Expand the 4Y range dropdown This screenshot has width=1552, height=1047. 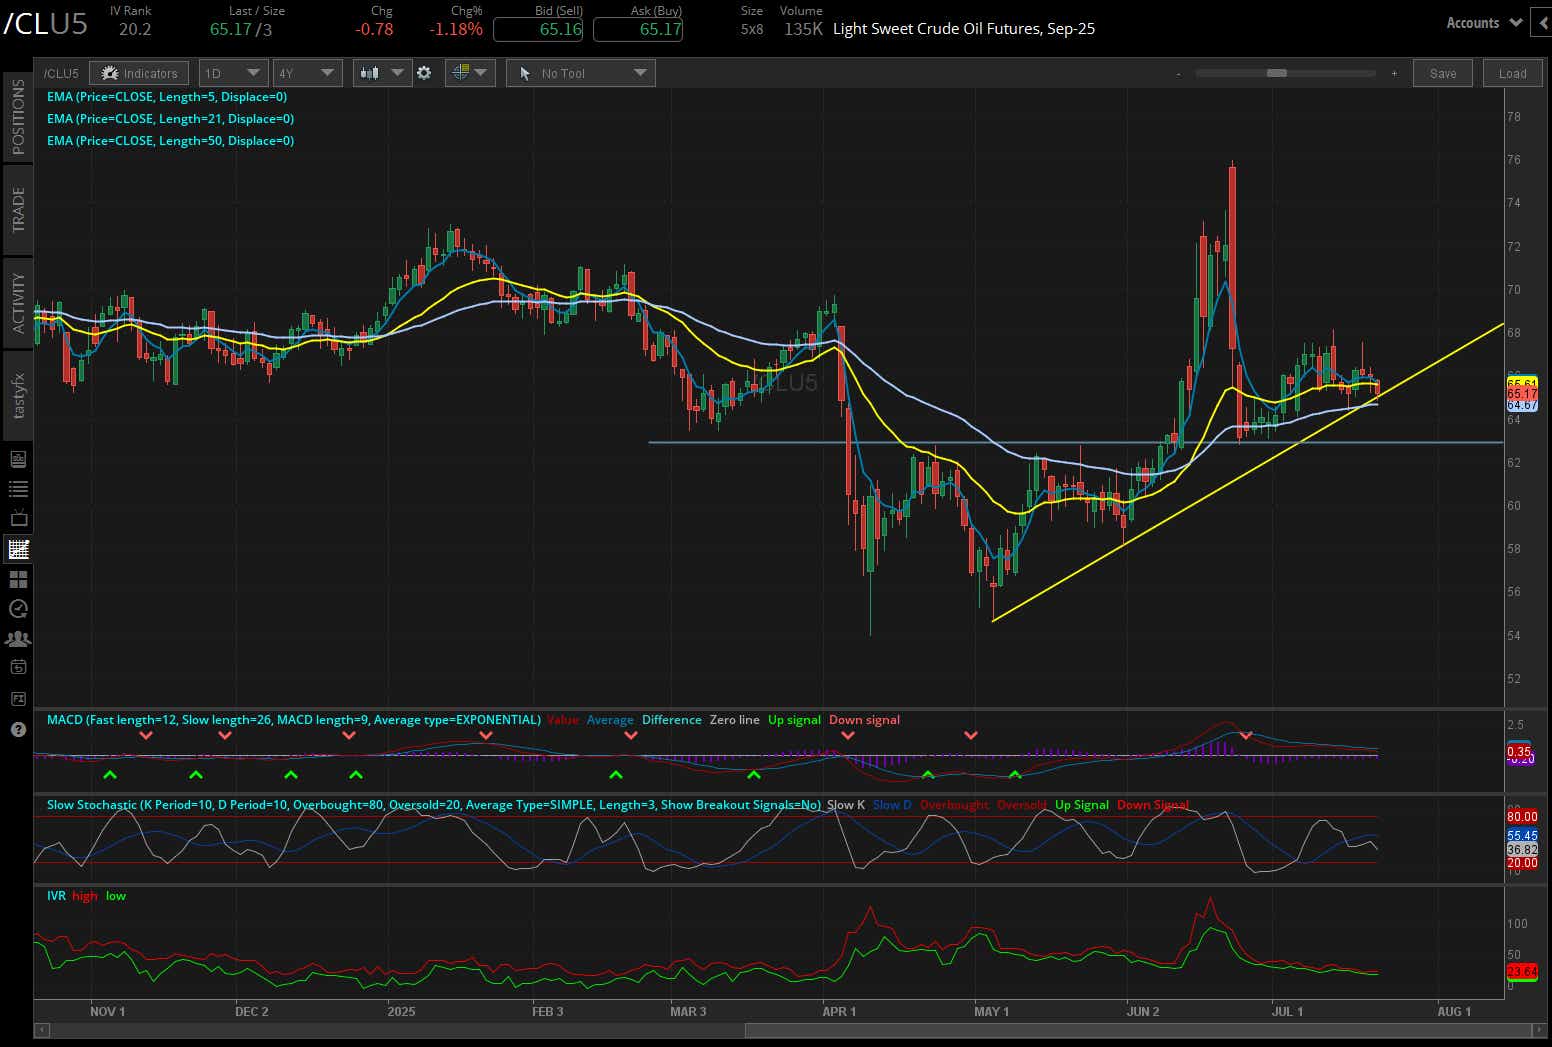(x=307, y=72)
